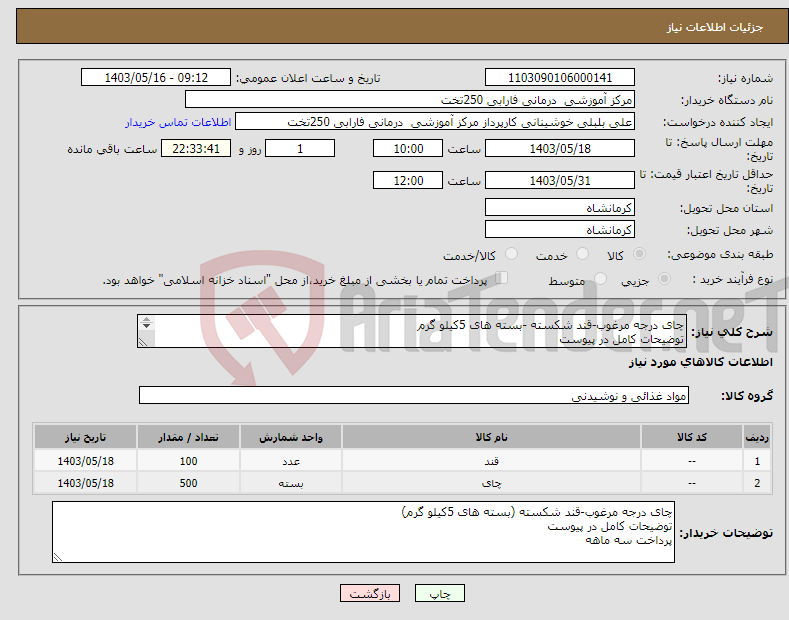The height and width of the screenshot is (620, 789).
Task: Click delivery province field کرمانشاه
Action: point(560,207)
